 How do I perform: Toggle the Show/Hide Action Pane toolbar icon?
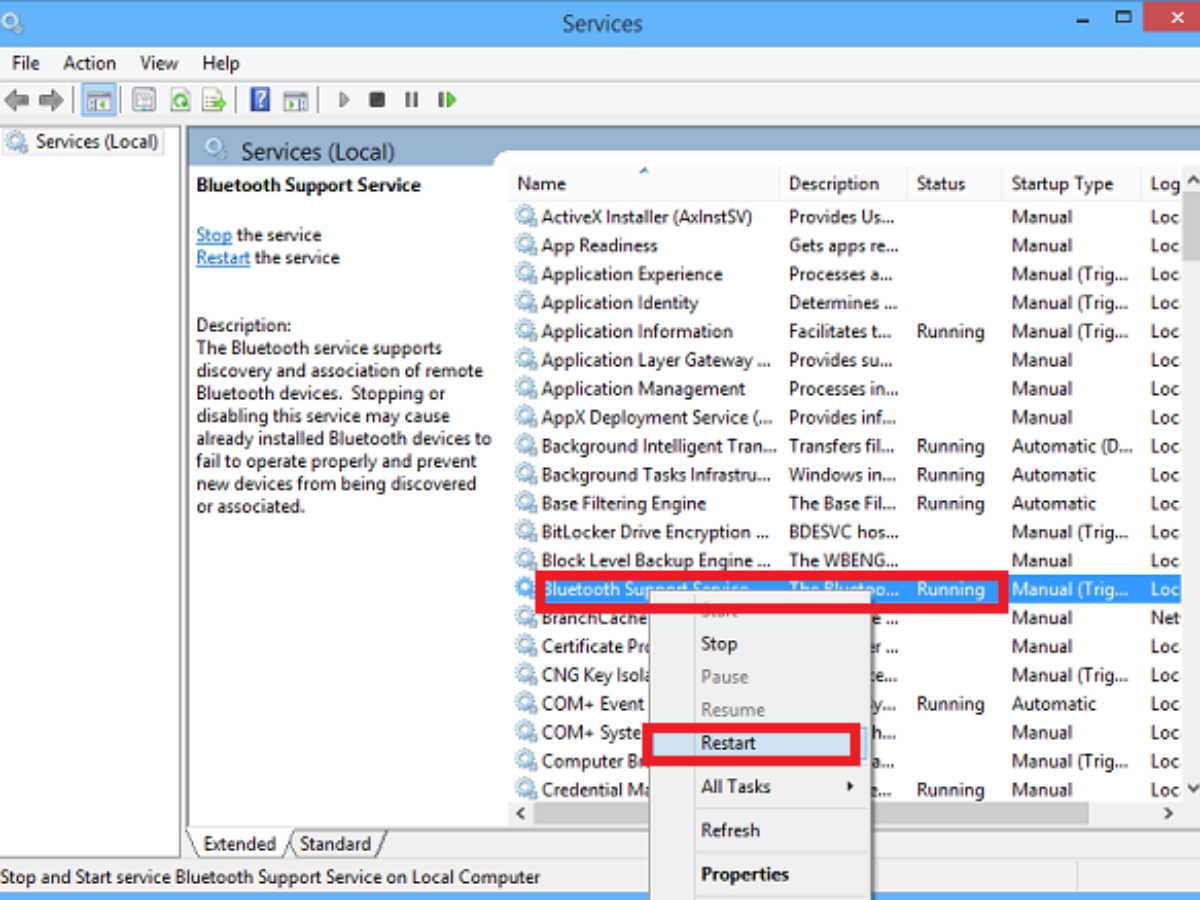coord(295,100)
